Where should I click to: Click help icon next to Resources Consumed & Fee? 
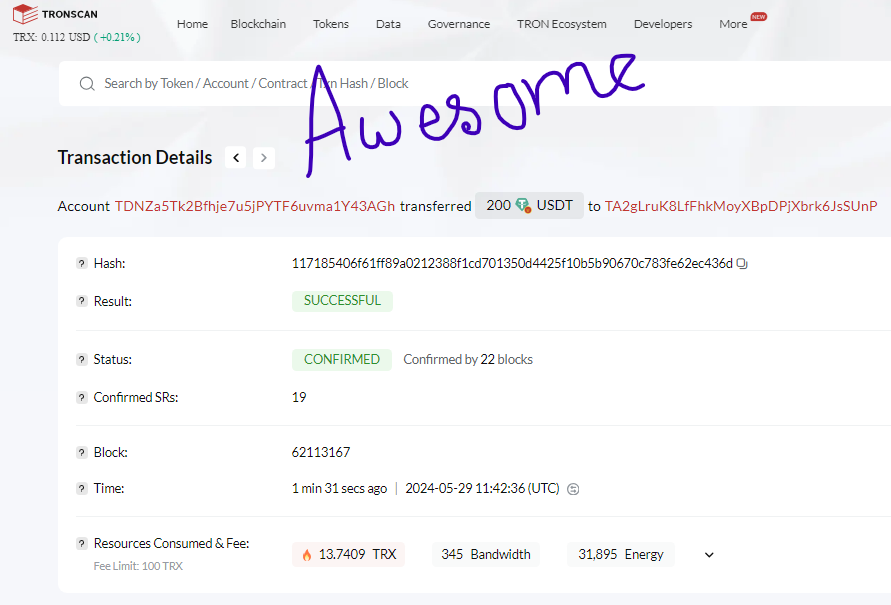(x=82, y=544)
